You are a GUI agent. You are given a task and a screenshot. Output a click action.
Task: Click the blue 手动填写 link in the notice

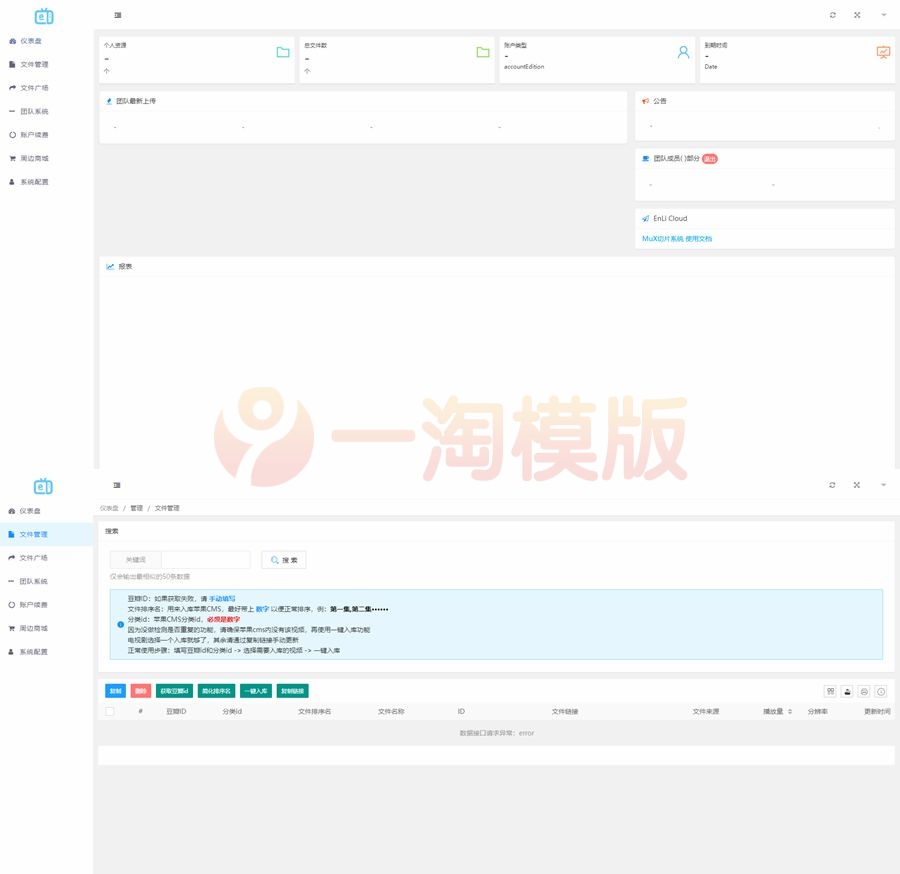222,599
